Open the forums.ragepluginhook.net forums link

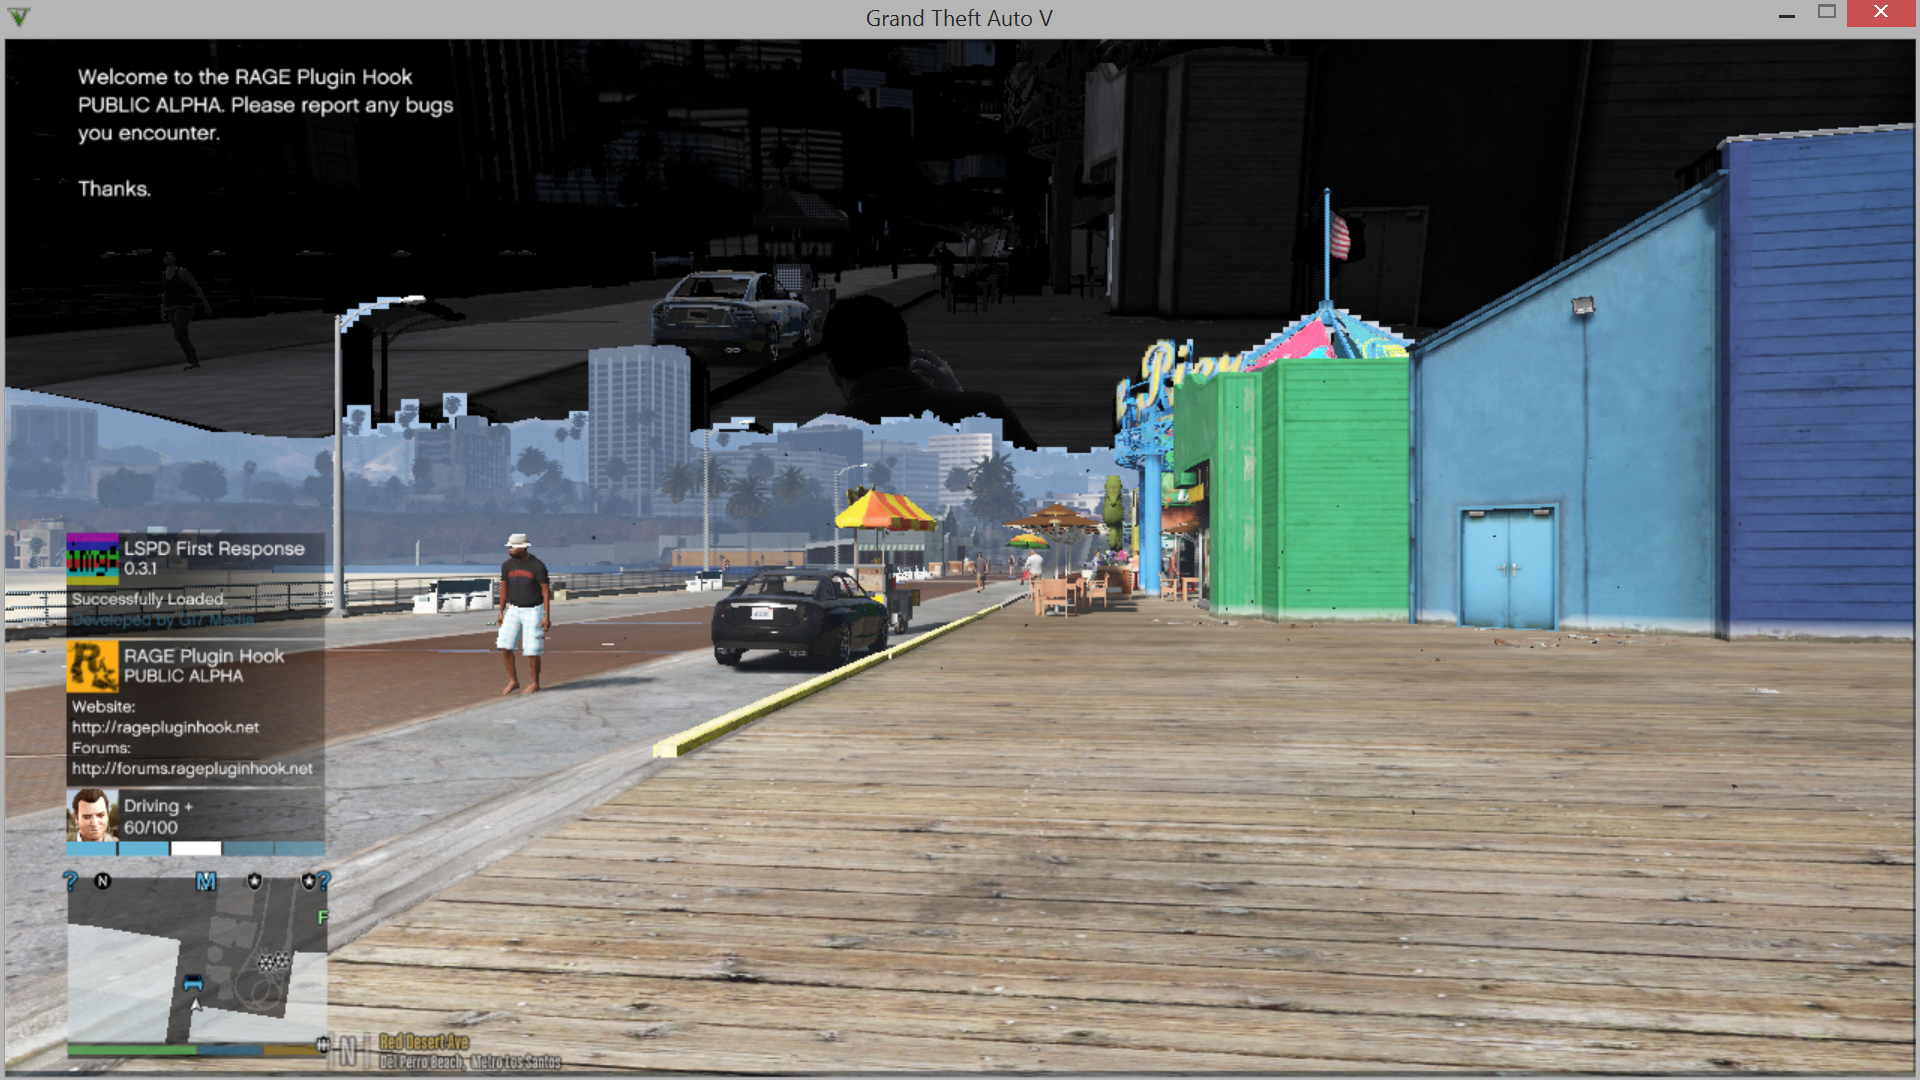click(x=192, y=768)
